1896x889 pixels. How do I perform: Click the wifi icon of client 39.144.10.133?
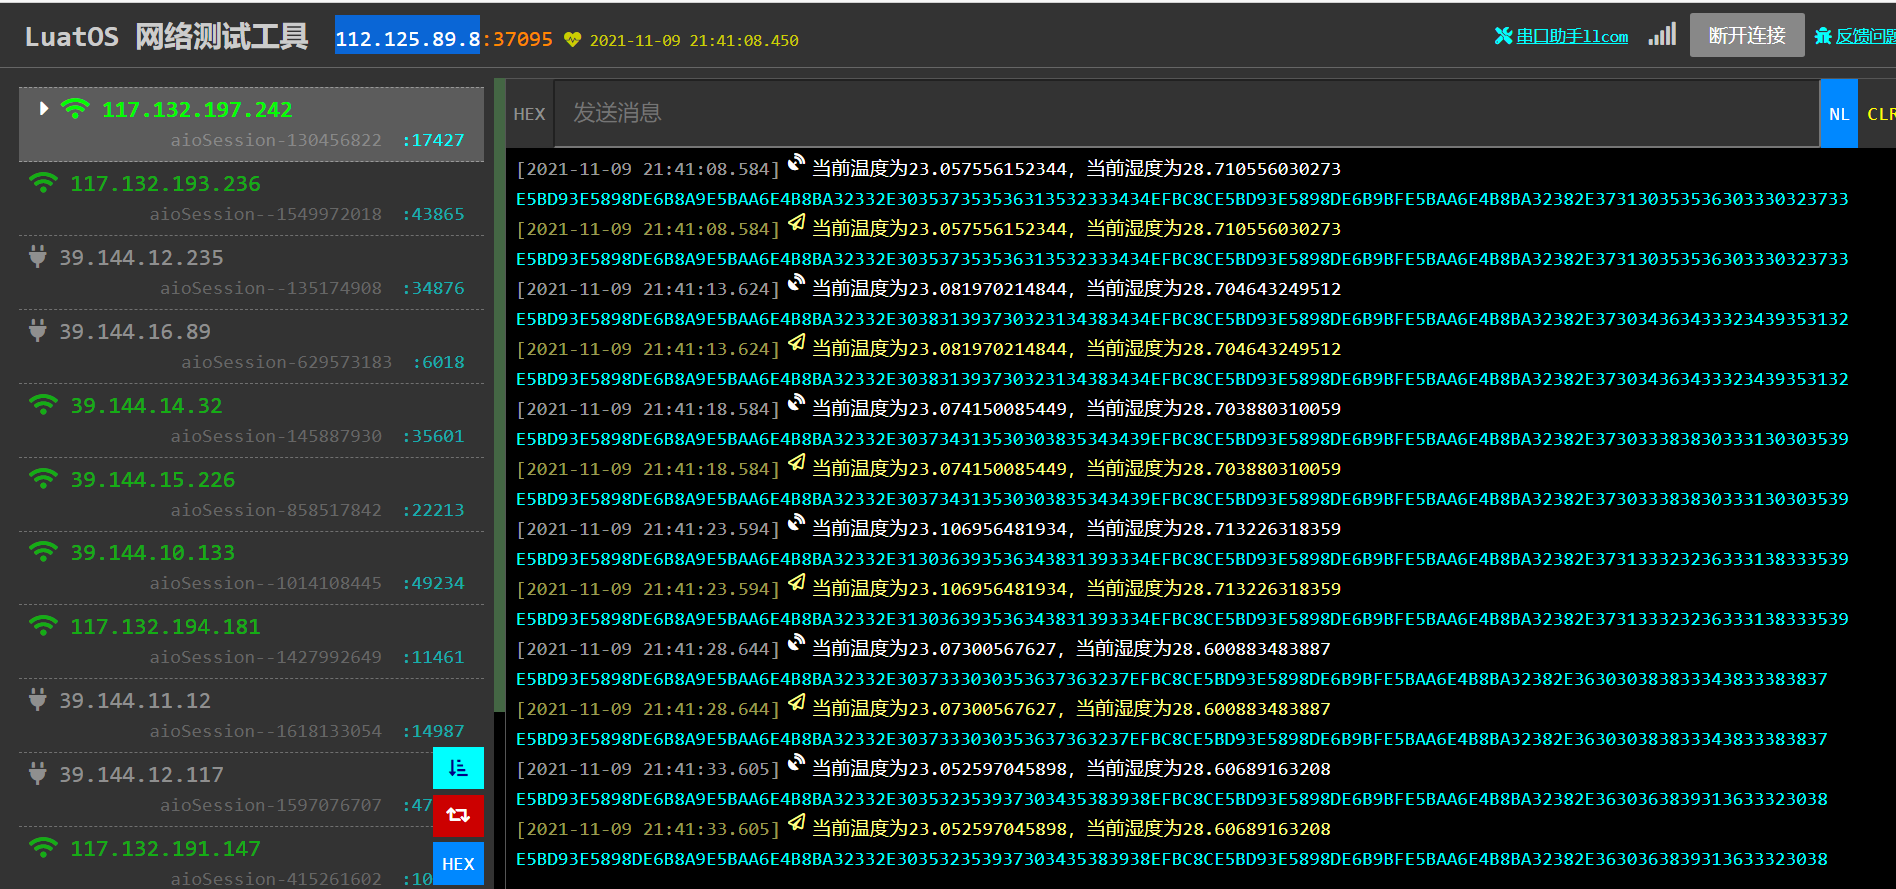43,552
